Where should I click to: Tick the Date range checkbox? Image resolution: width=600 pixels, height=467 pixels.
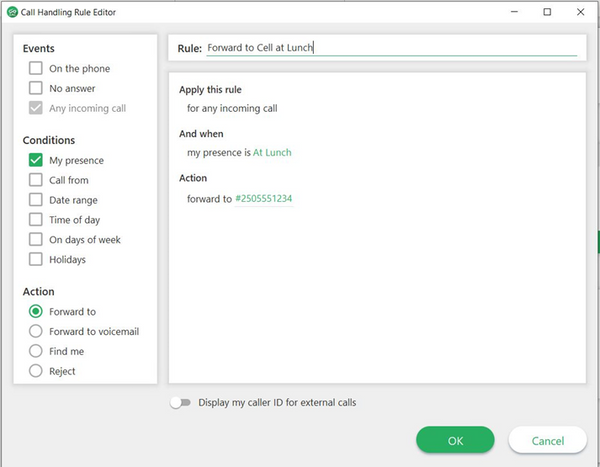coord(36,200)
